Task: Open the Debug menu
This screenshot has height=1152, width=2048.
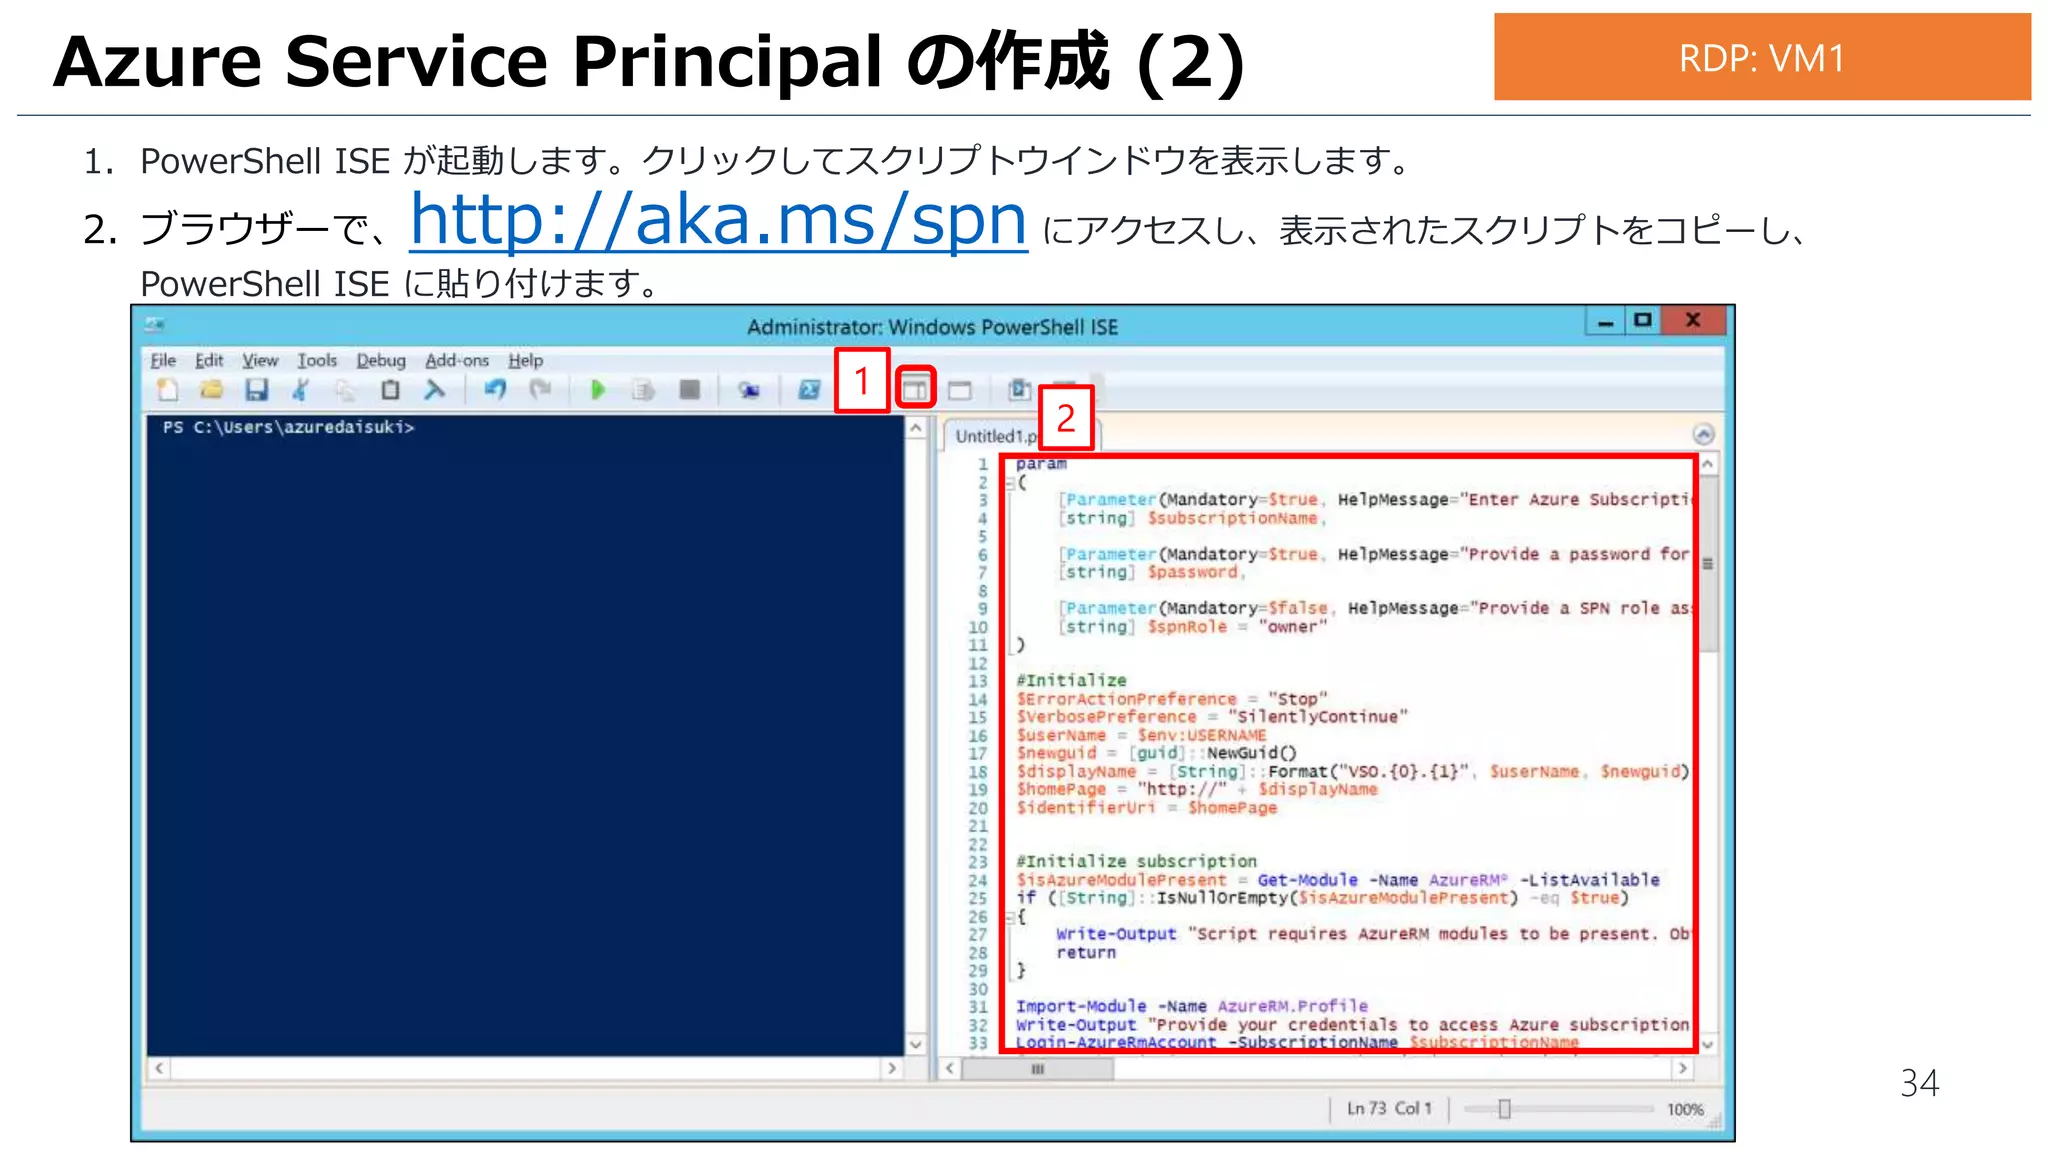Action: 381,360
